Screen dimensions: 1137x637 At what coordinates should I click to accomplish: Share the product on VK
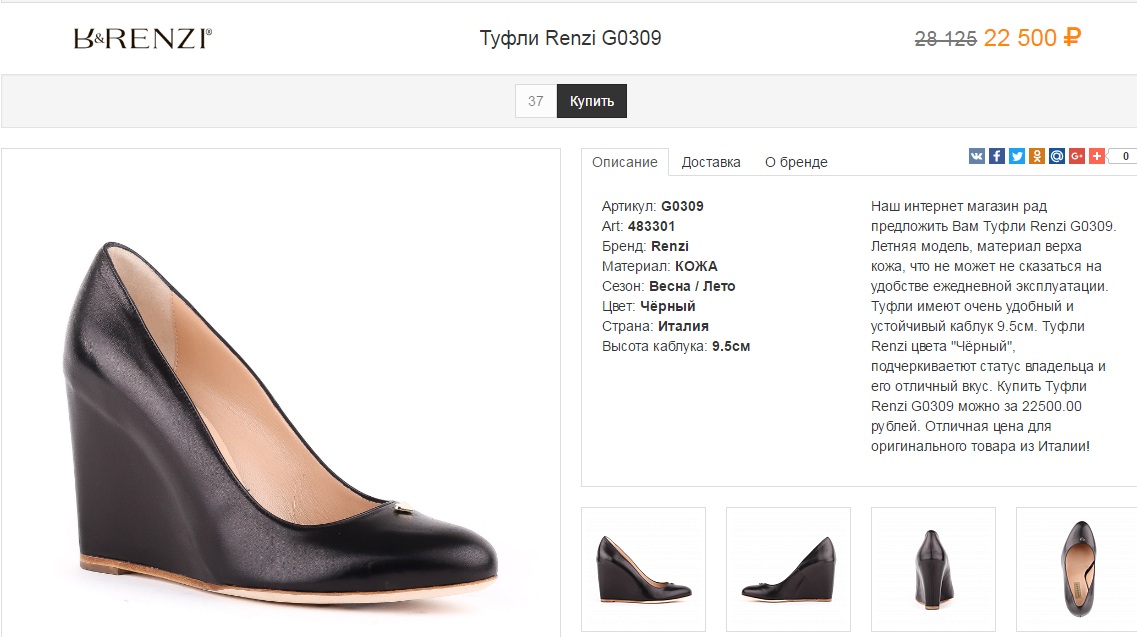(977, 156)
